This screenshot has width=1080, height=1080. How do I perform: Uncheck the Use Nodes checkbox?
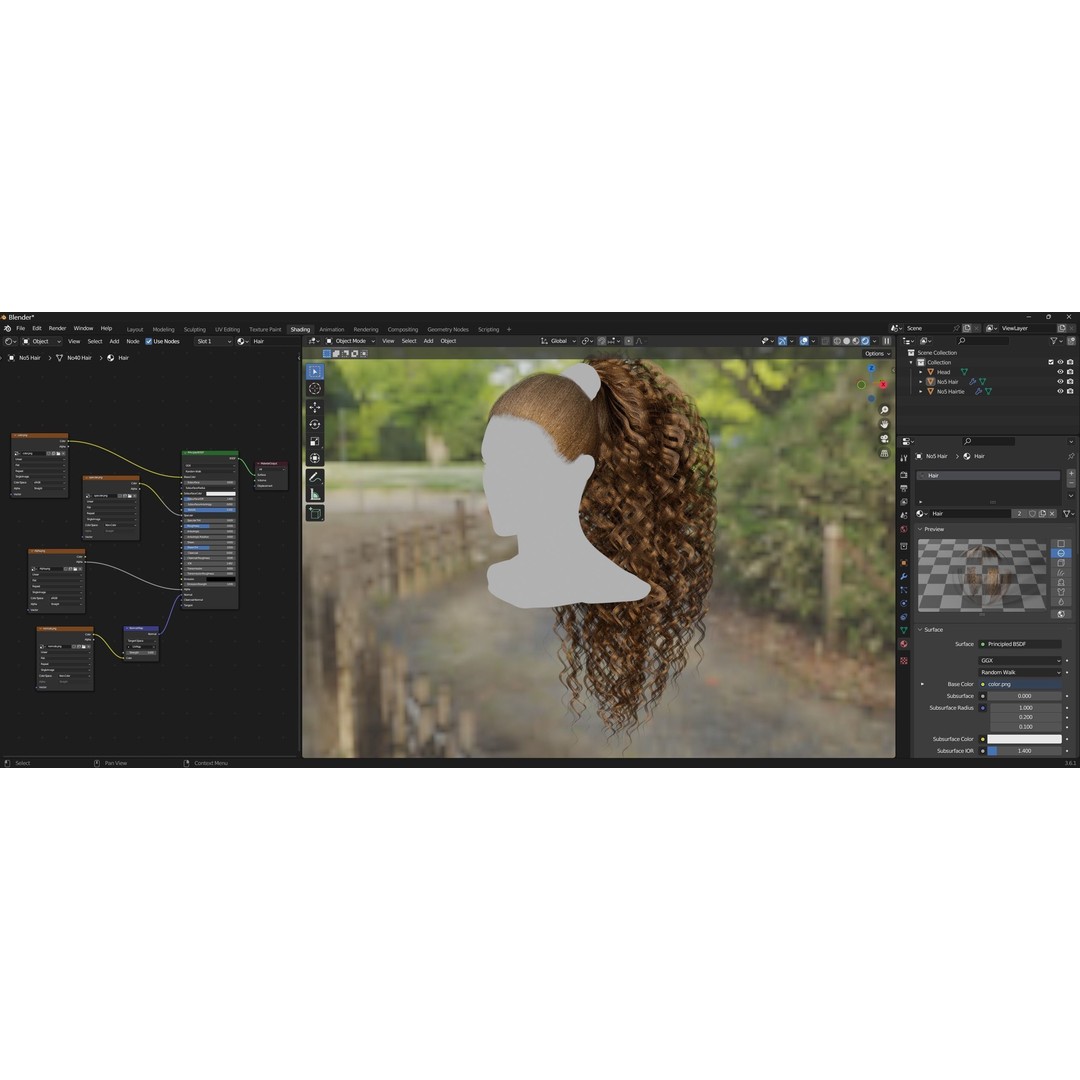point(149,341)
